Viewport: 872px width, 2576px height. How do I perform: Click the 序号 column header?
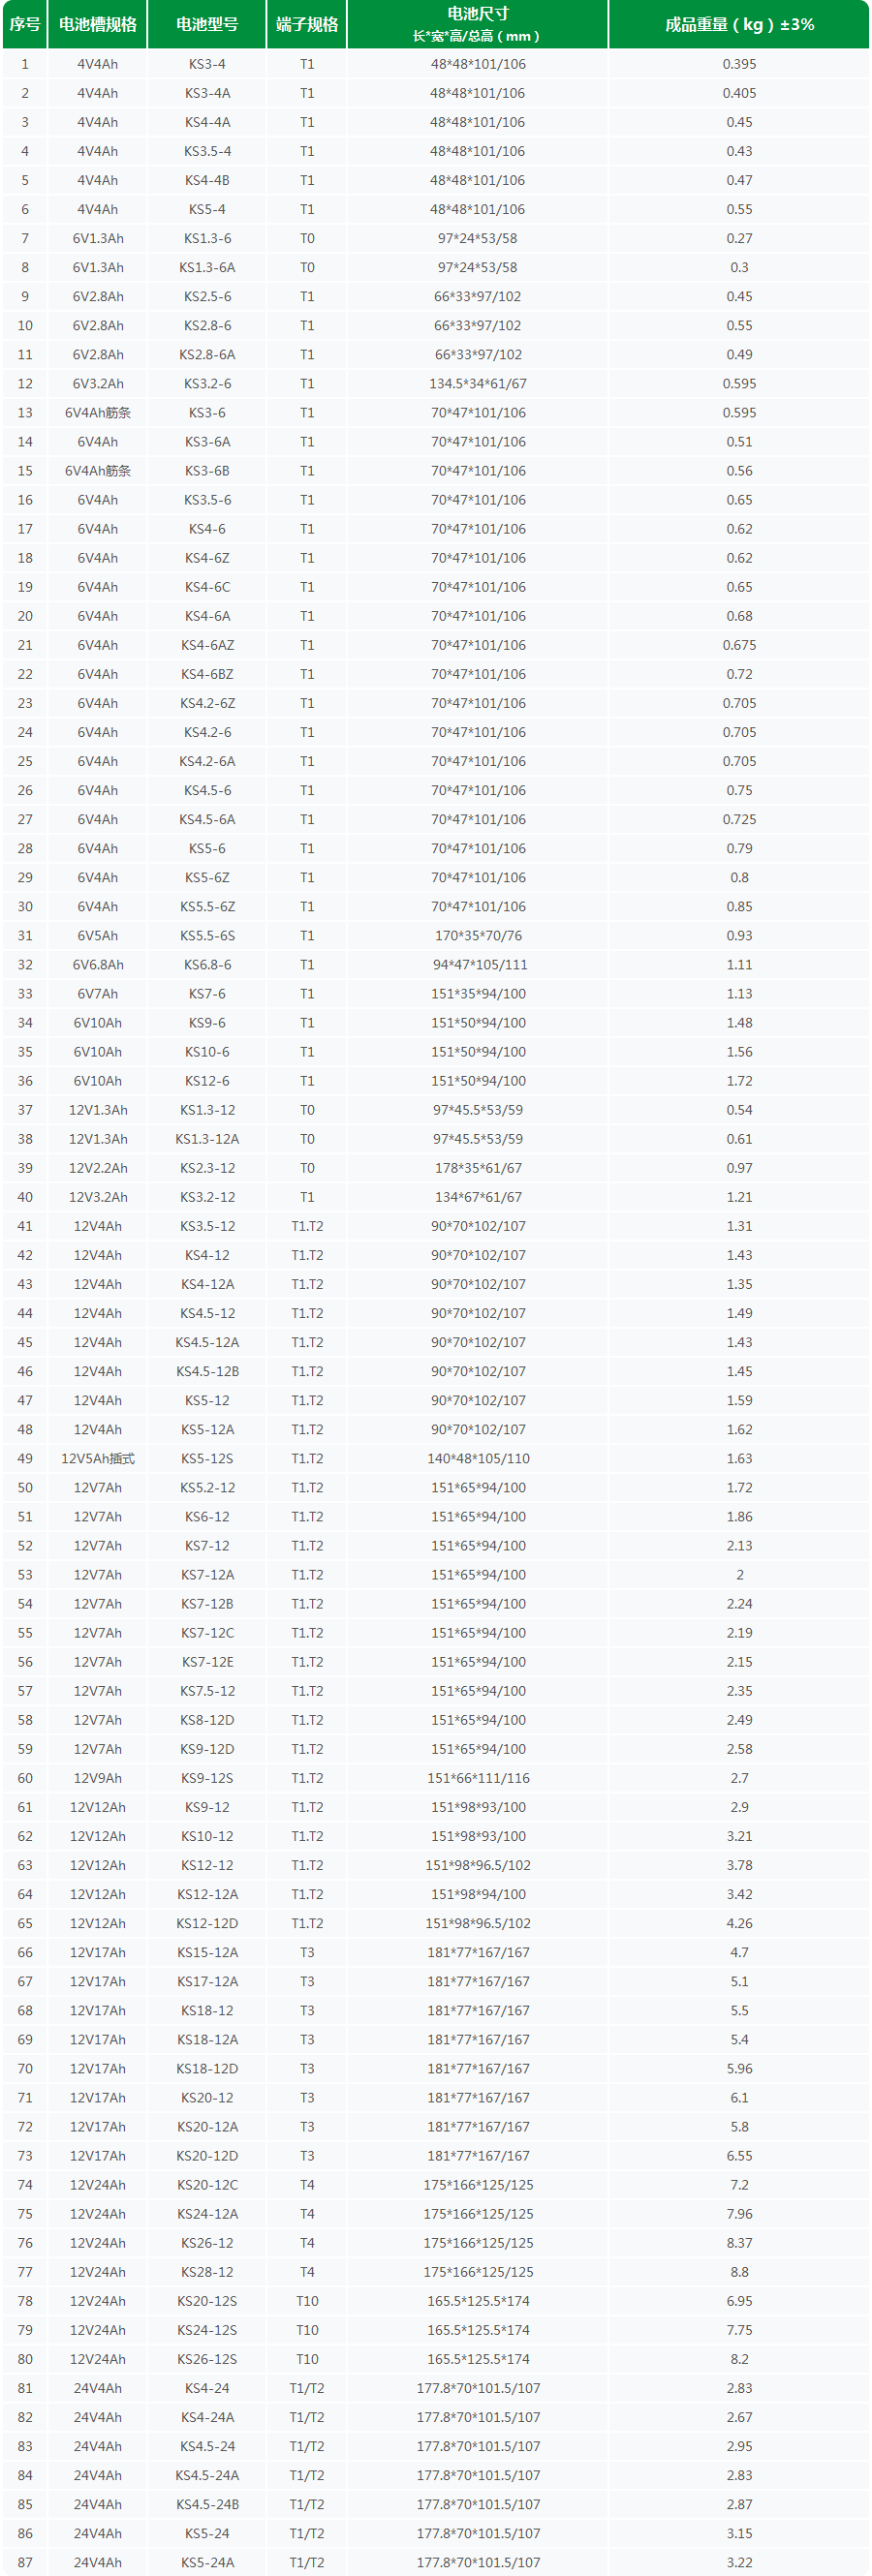pyautogui.click(x=25, y=24)
